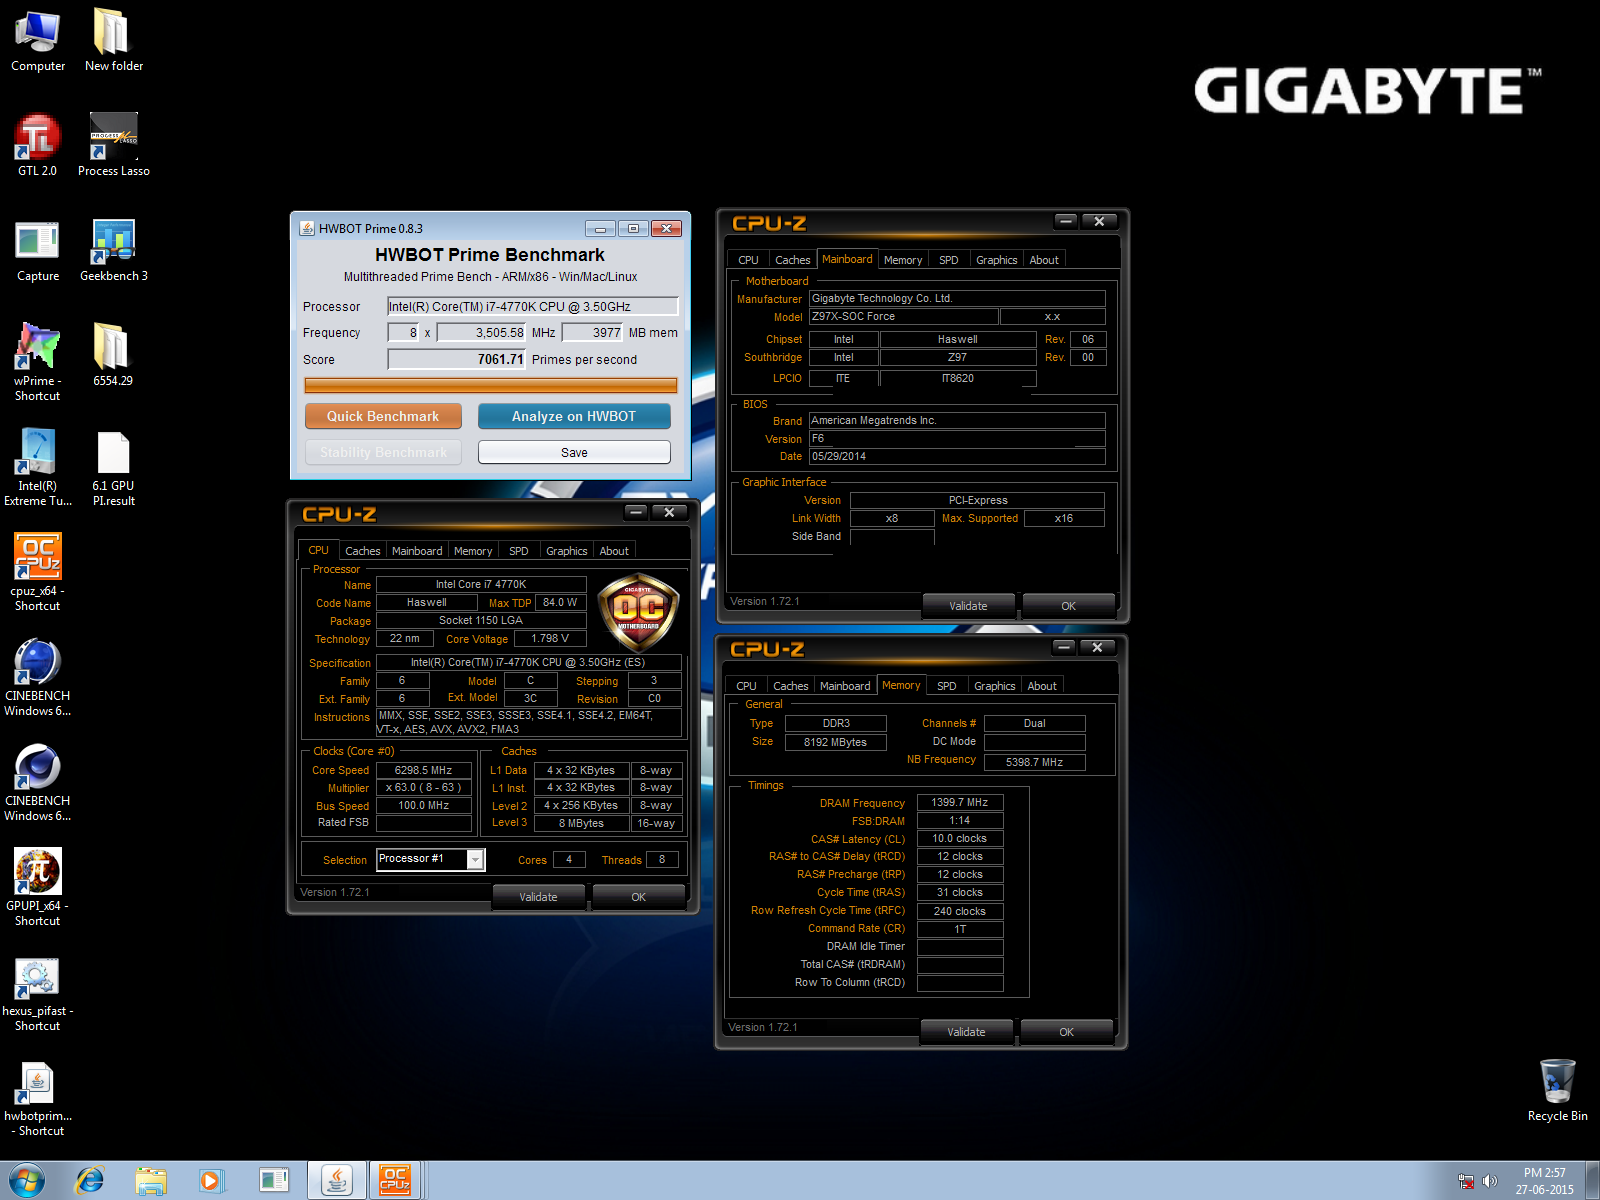Switch to the Java HWBOT Prime taskbar item

coord(337,1181)
